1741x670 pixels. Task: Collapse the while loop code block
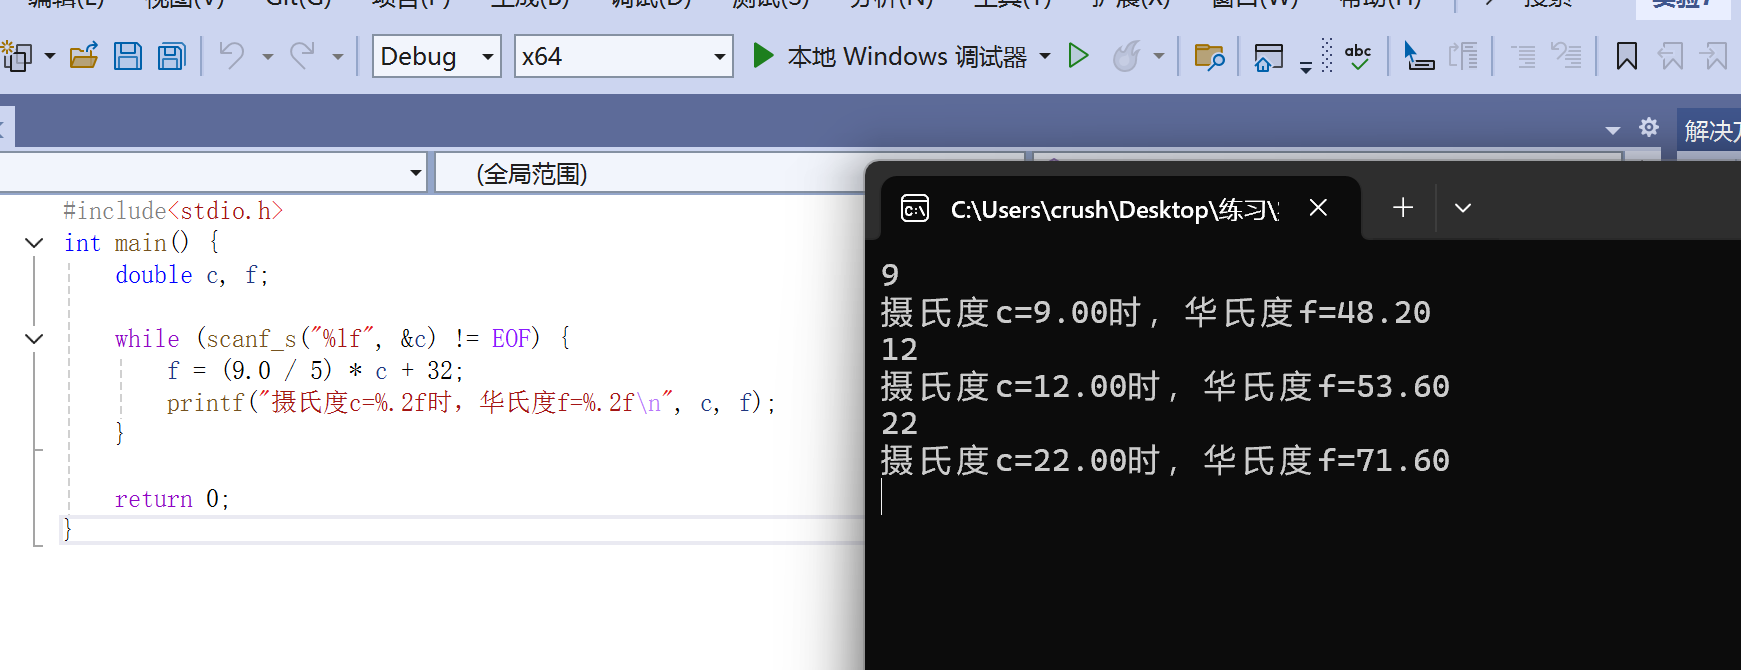34,339
